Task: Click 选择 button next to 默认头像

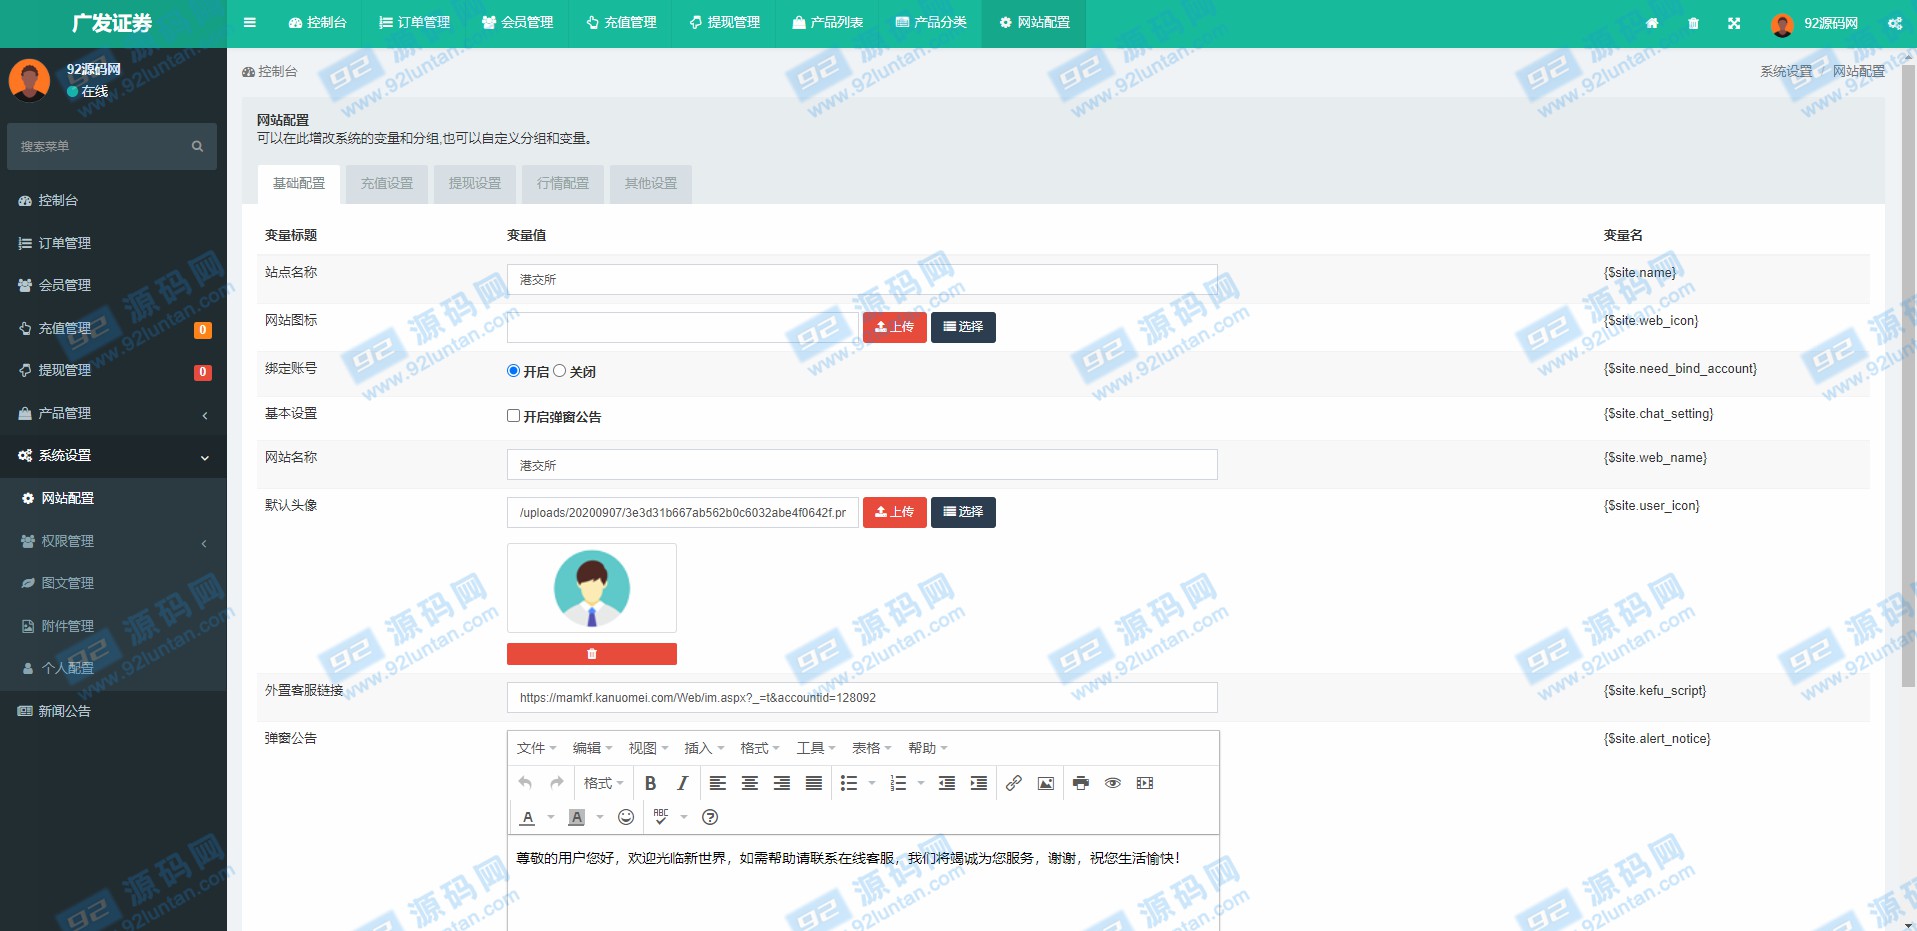Action: [963, 512]
